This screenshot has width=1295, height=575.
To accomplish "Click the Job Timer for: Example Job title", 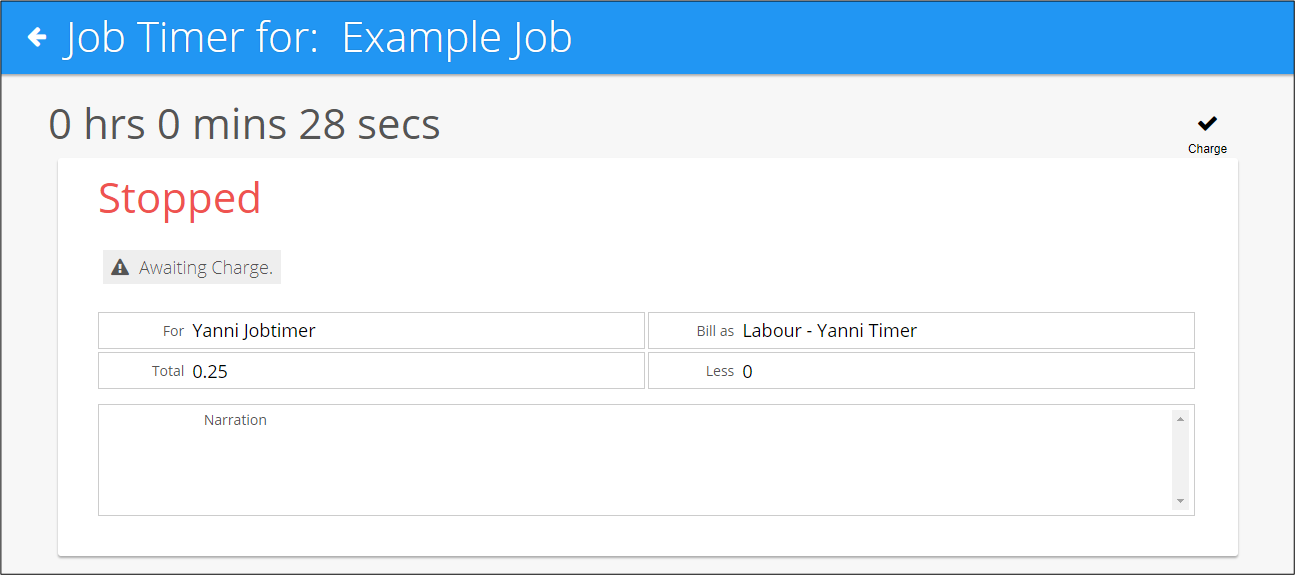I will click(x=319, y=38).
